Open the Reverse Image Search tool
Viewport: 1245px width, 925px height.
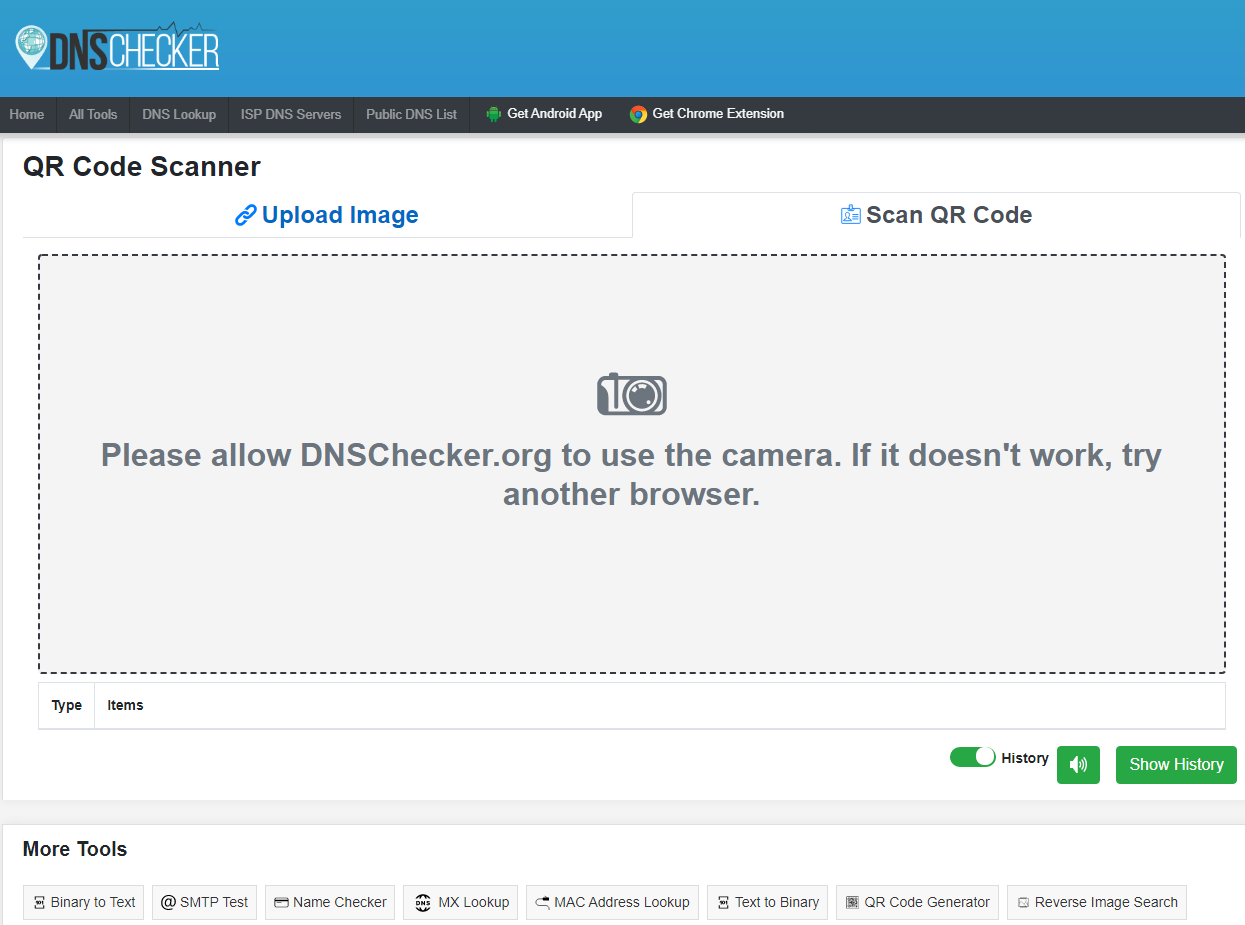point(1096,901)
